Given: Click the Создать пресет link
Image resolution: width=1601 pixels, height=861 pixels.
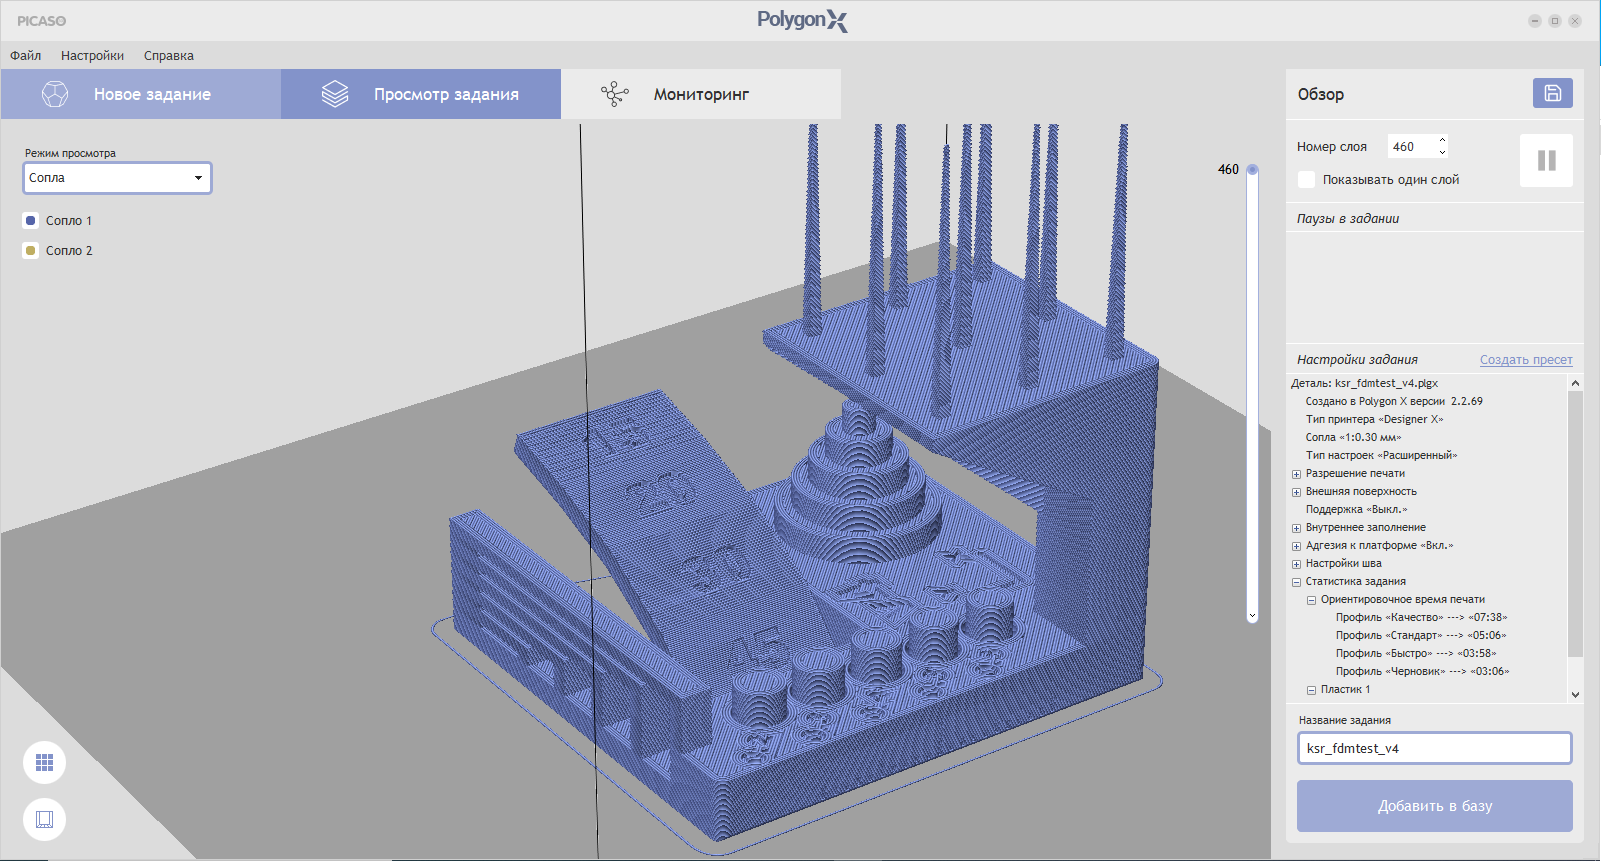Looking at the screenshot, I should coord(1526,360).
